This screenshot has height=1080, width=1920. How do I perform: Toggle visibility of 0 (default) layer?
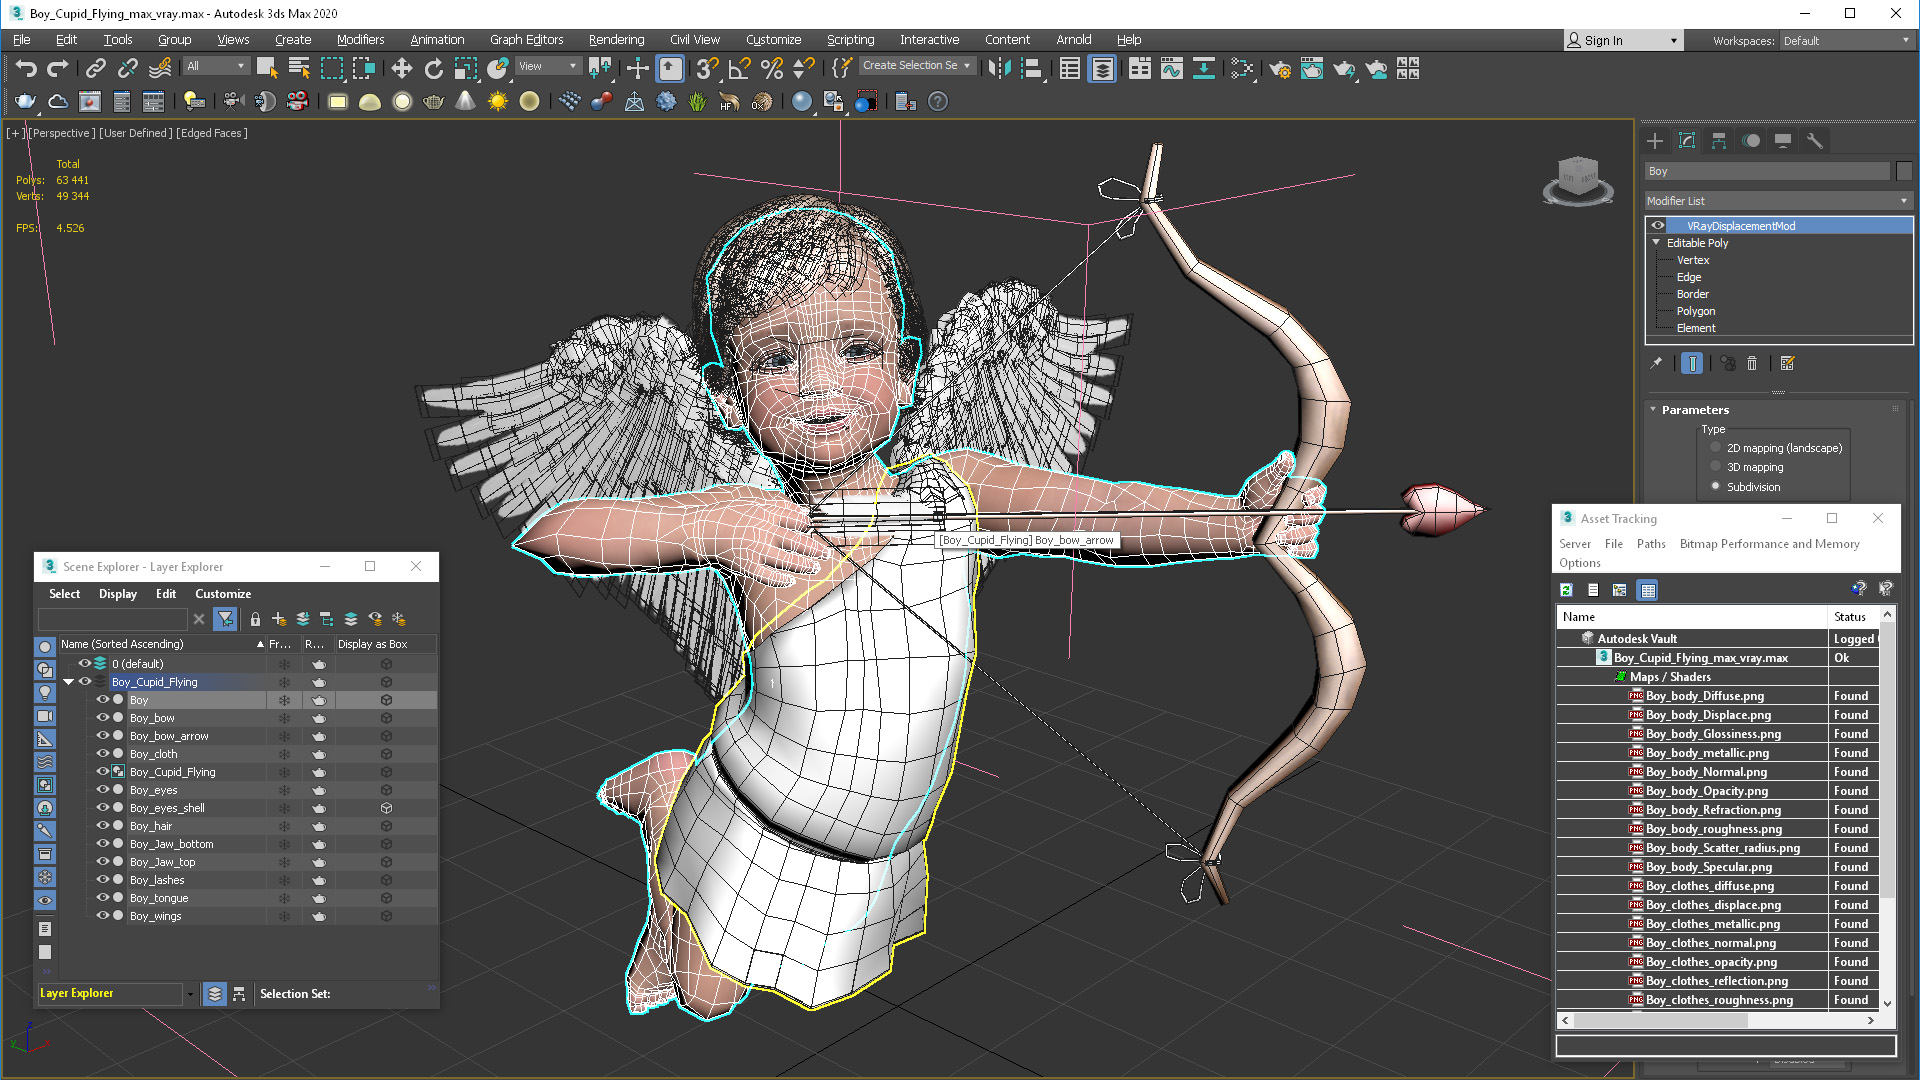pyautogui.click(x=85, y=664)
